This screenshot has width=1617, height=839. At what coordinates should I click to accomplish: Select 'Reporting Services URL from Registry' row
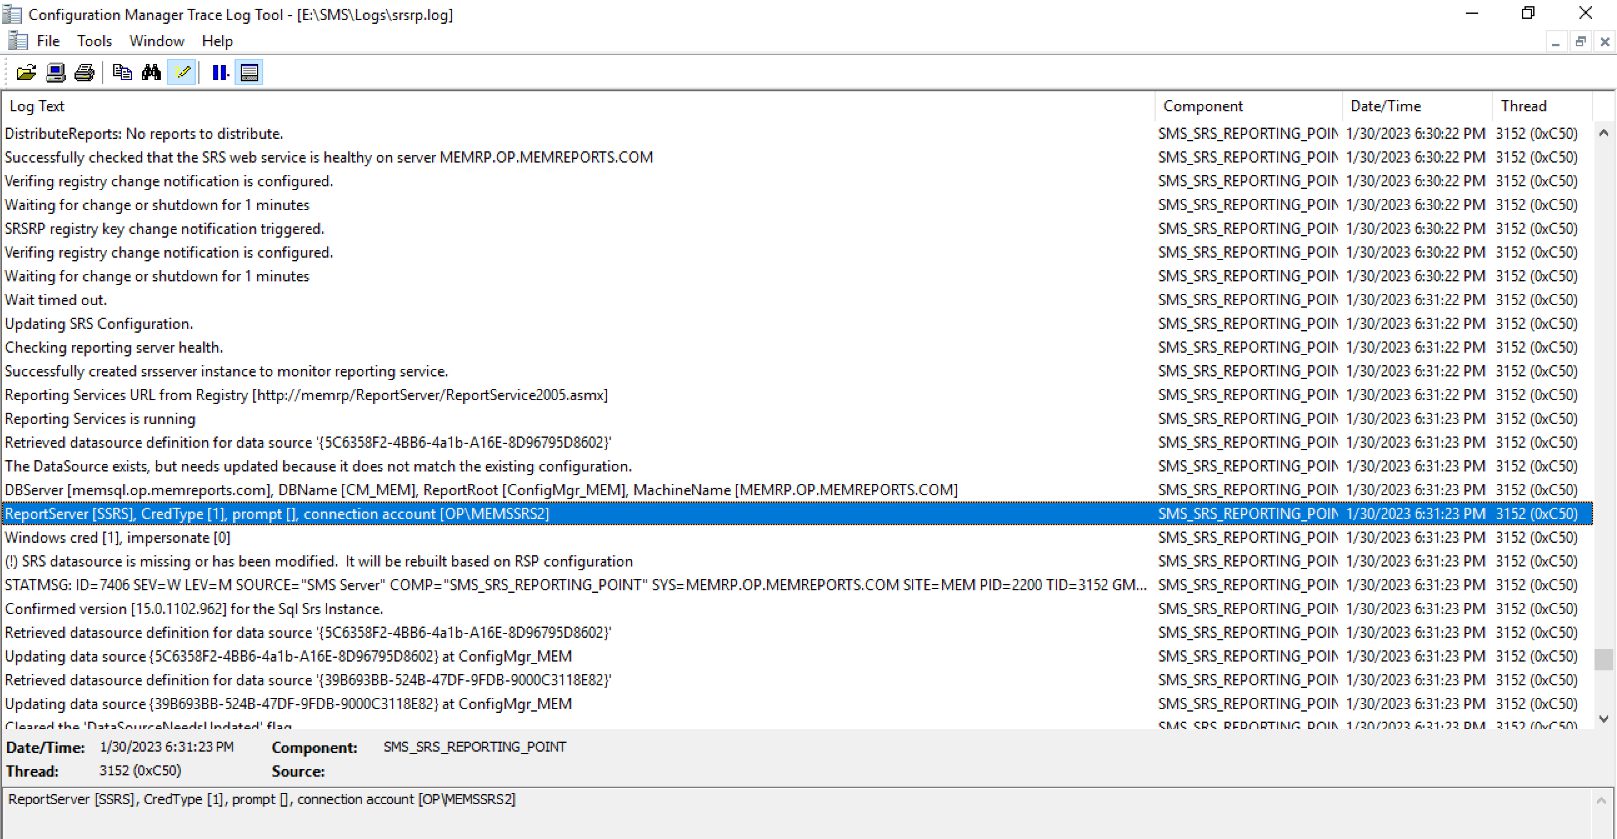(x=797, y=395)
